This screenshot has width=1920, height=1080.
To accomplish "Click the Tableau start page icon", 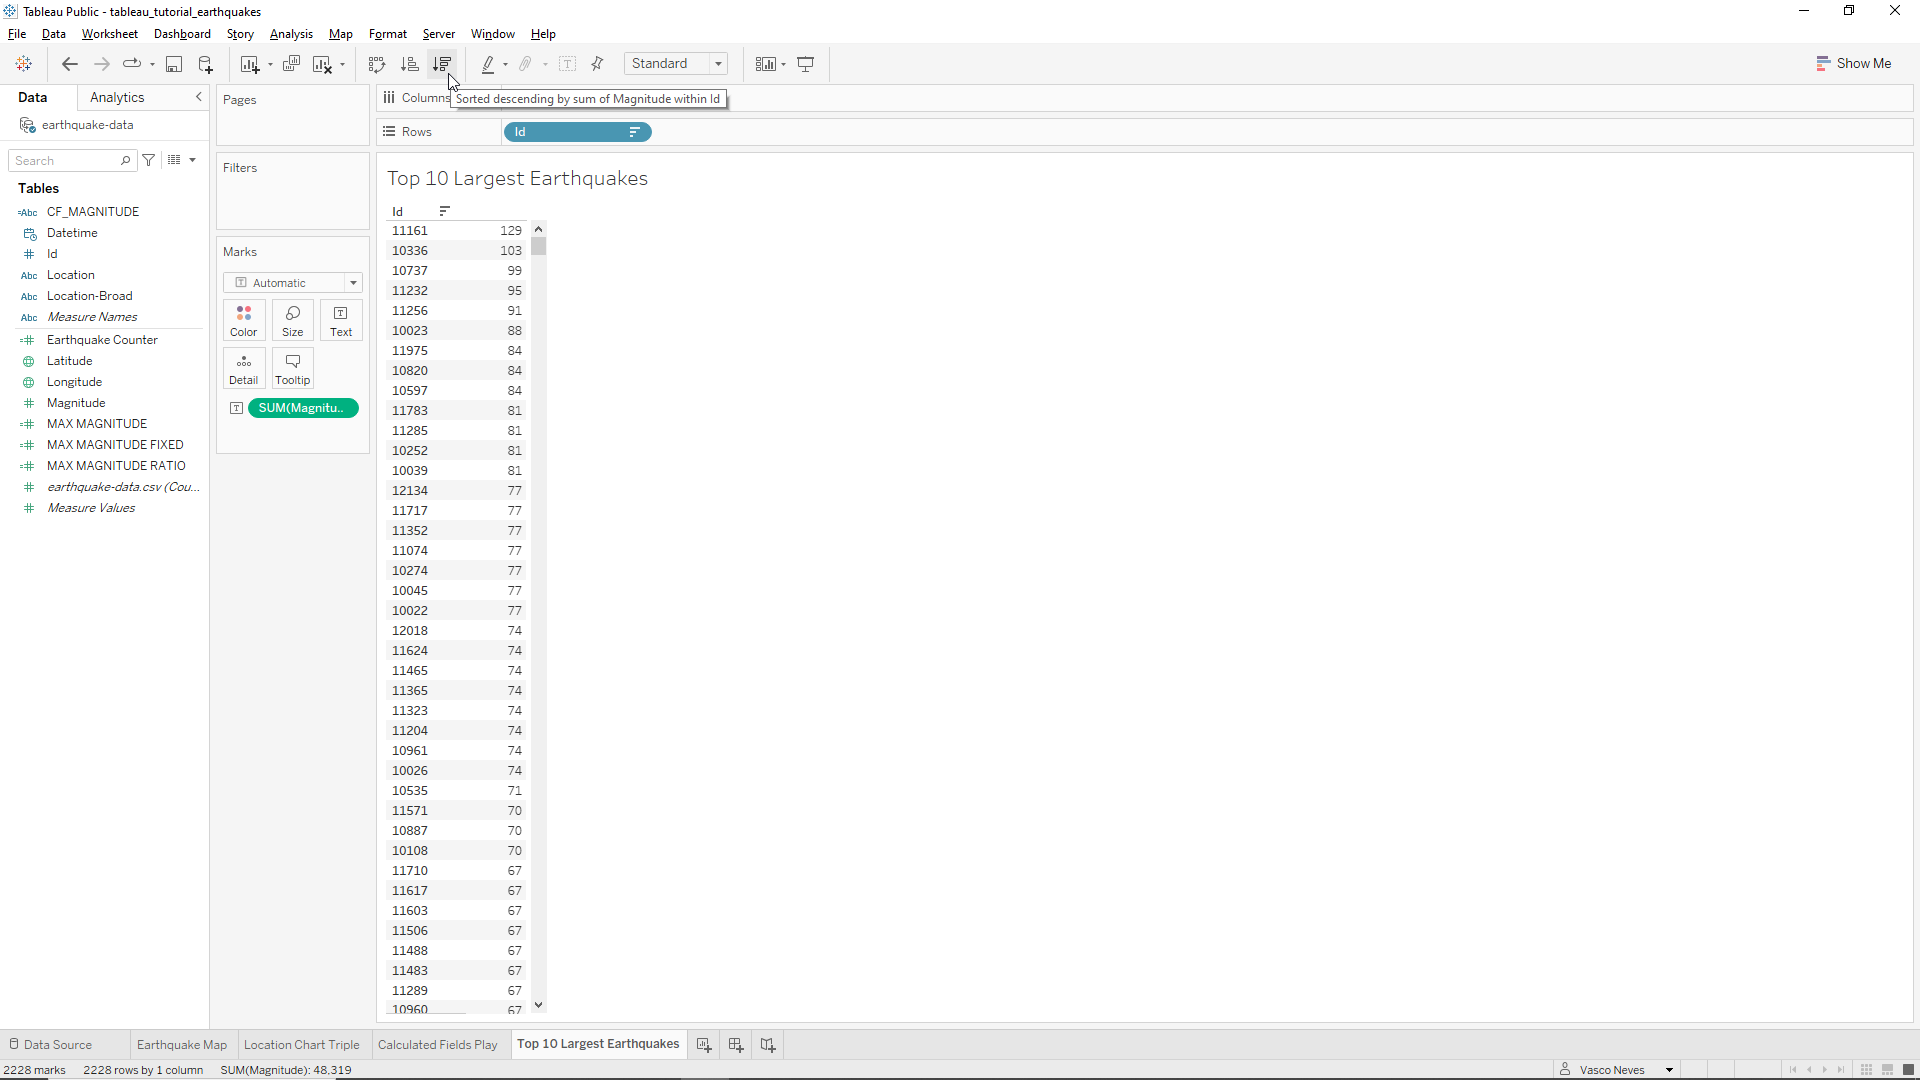I will pos(24,64).
